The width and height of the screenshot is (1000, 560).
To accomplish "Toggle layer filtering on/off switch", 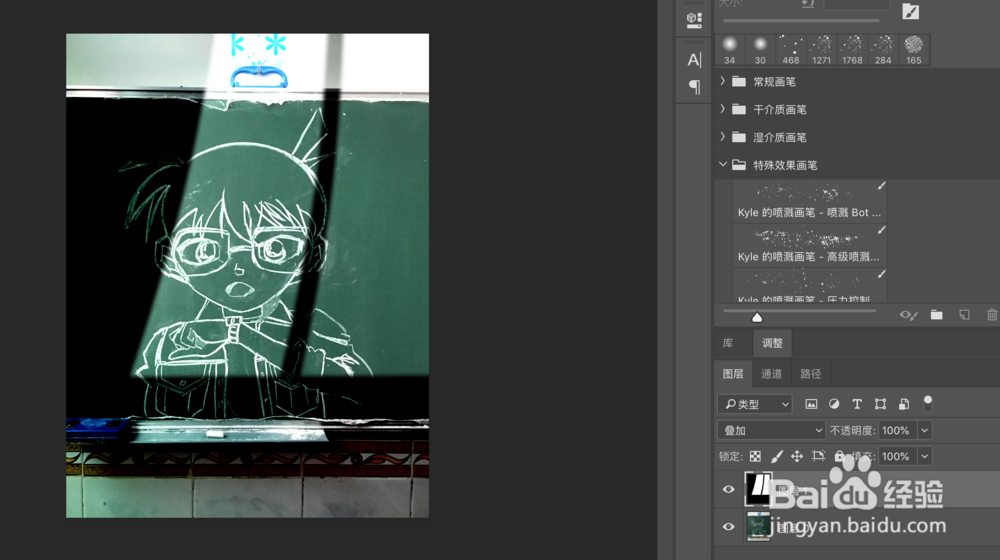I will pyautogui.click(x=928, y=403).
